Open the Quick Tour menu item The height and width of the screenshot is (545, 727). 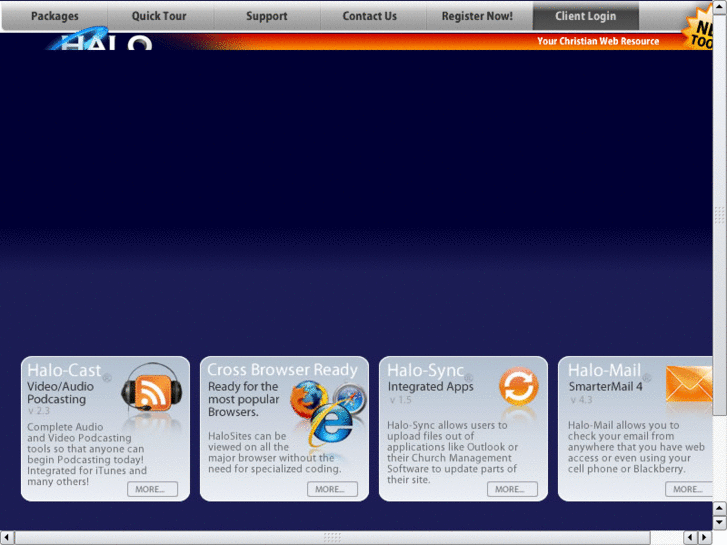[x=159, y=16]
